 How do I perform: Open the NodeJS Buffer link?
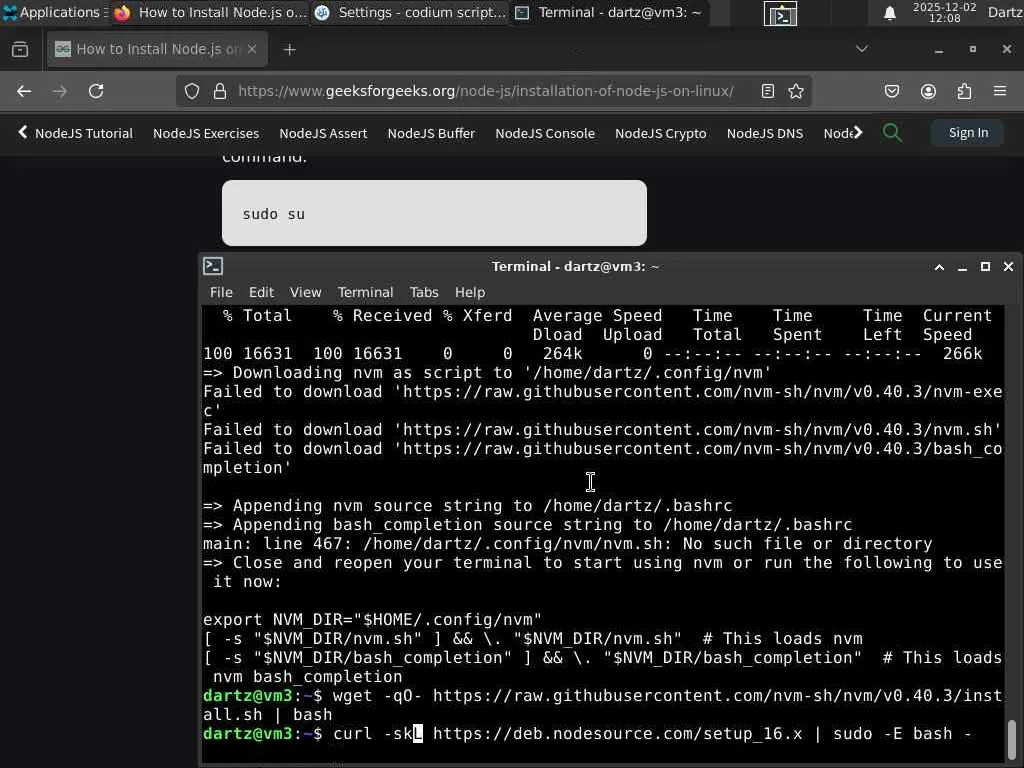(431, 133)
